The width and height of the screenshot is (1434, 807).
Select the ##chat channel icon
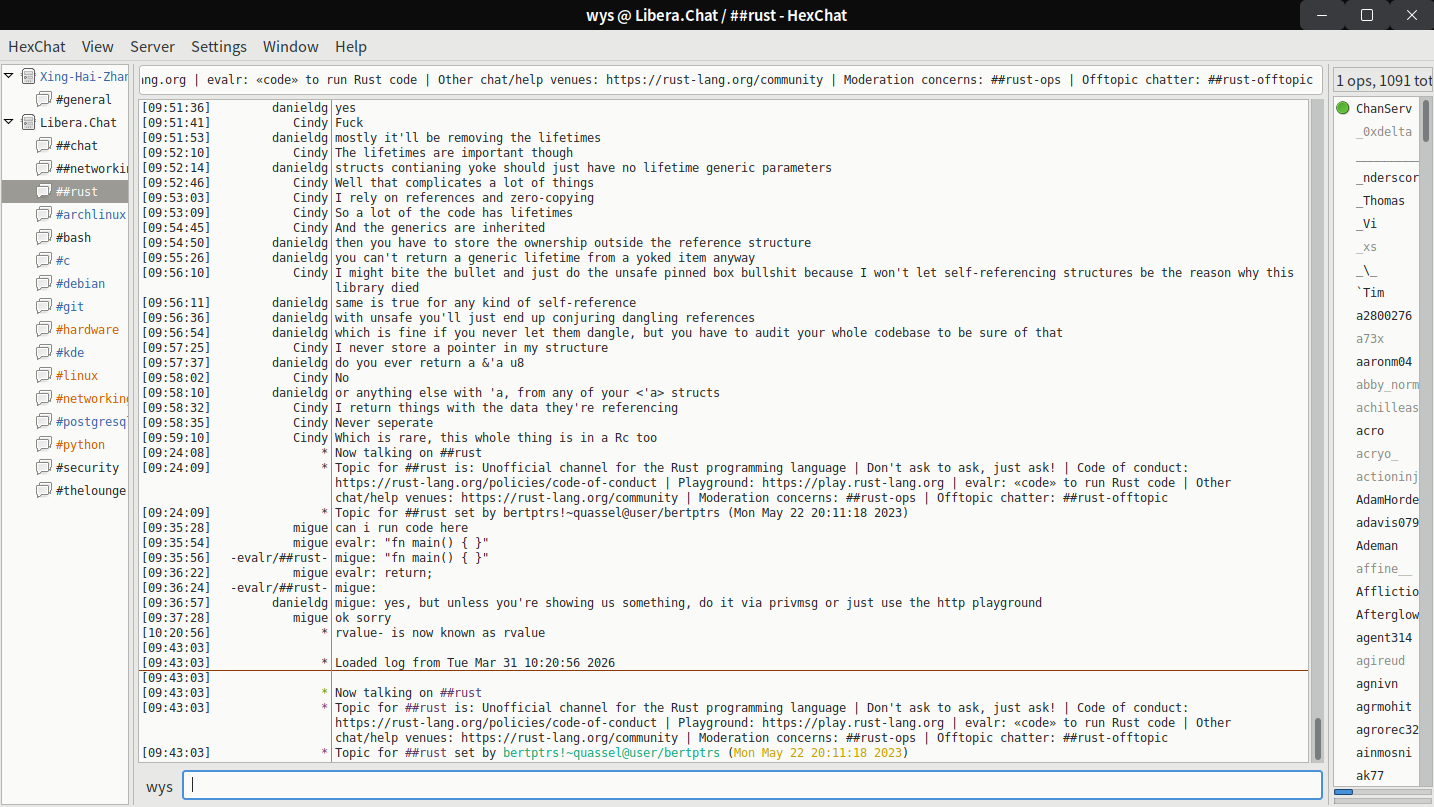pyautogui.click(x=44, y=145)
